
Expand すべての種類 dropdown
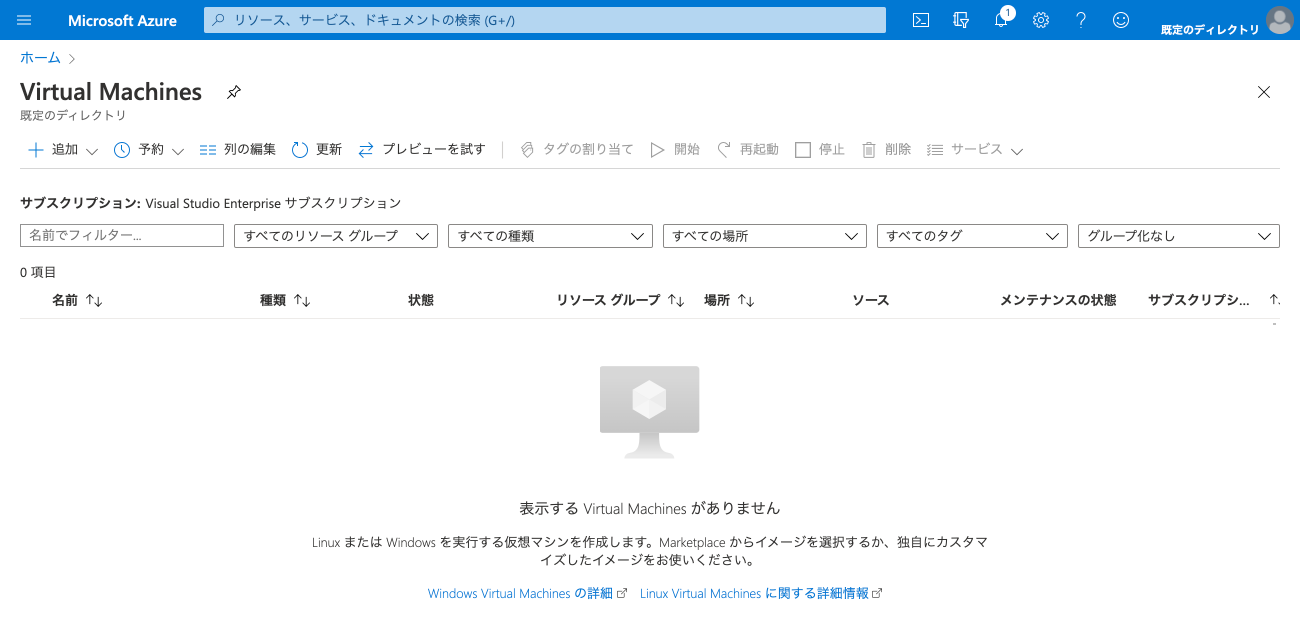pos(550,236)
